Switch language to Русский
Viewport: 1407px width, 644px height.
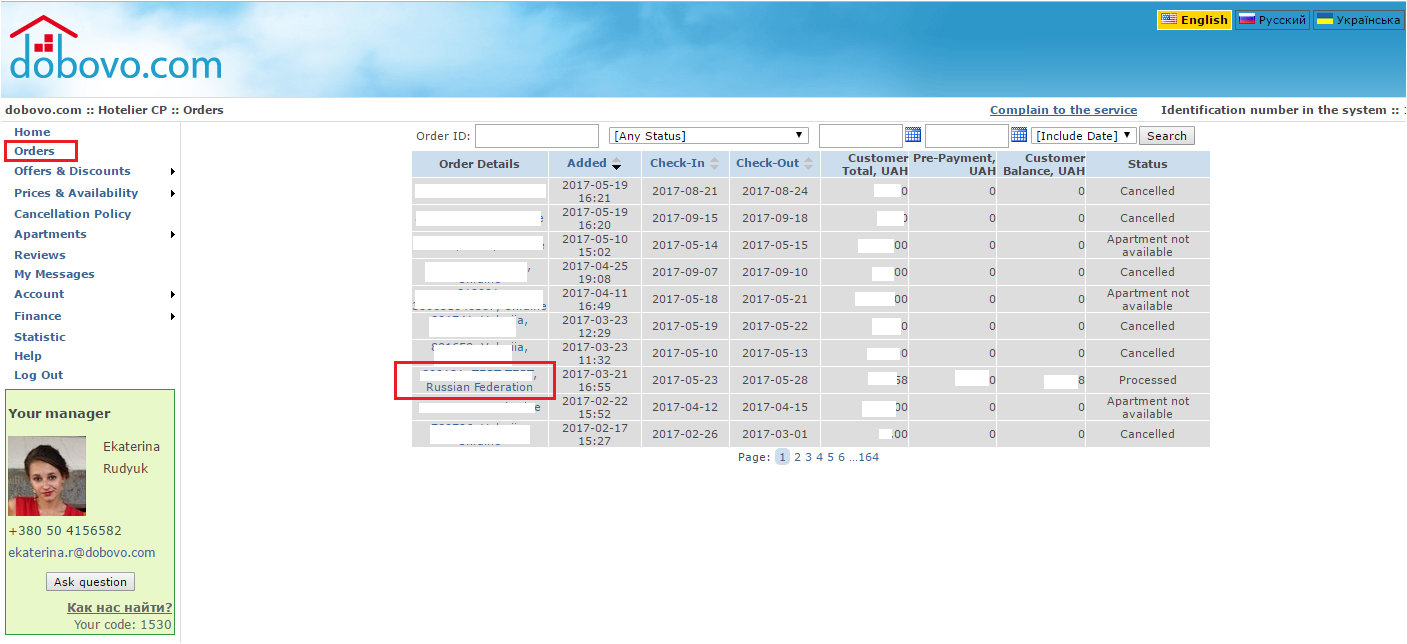[1272, 20]
